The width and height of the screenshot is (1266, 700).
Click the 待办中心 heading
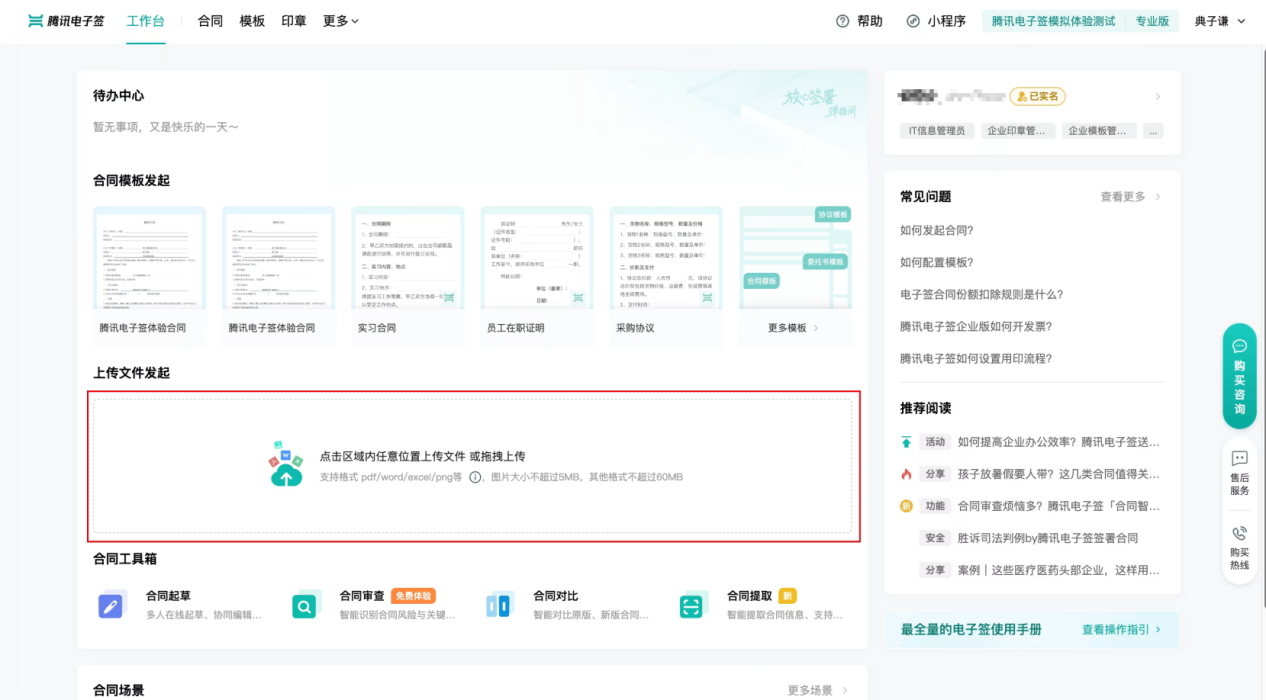[118, 96]
